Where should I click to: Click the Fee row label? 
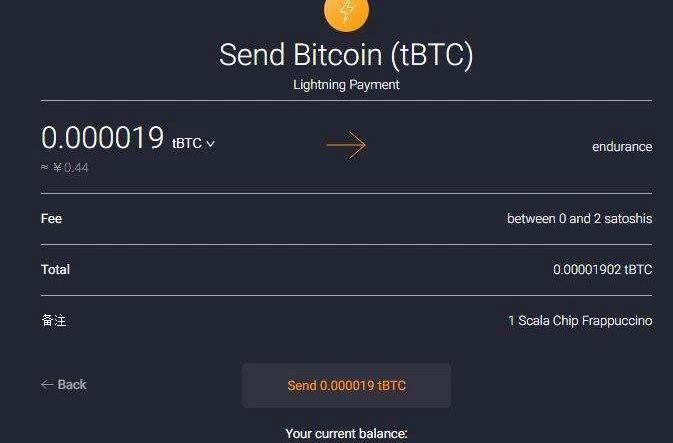[x=51, y=218]
